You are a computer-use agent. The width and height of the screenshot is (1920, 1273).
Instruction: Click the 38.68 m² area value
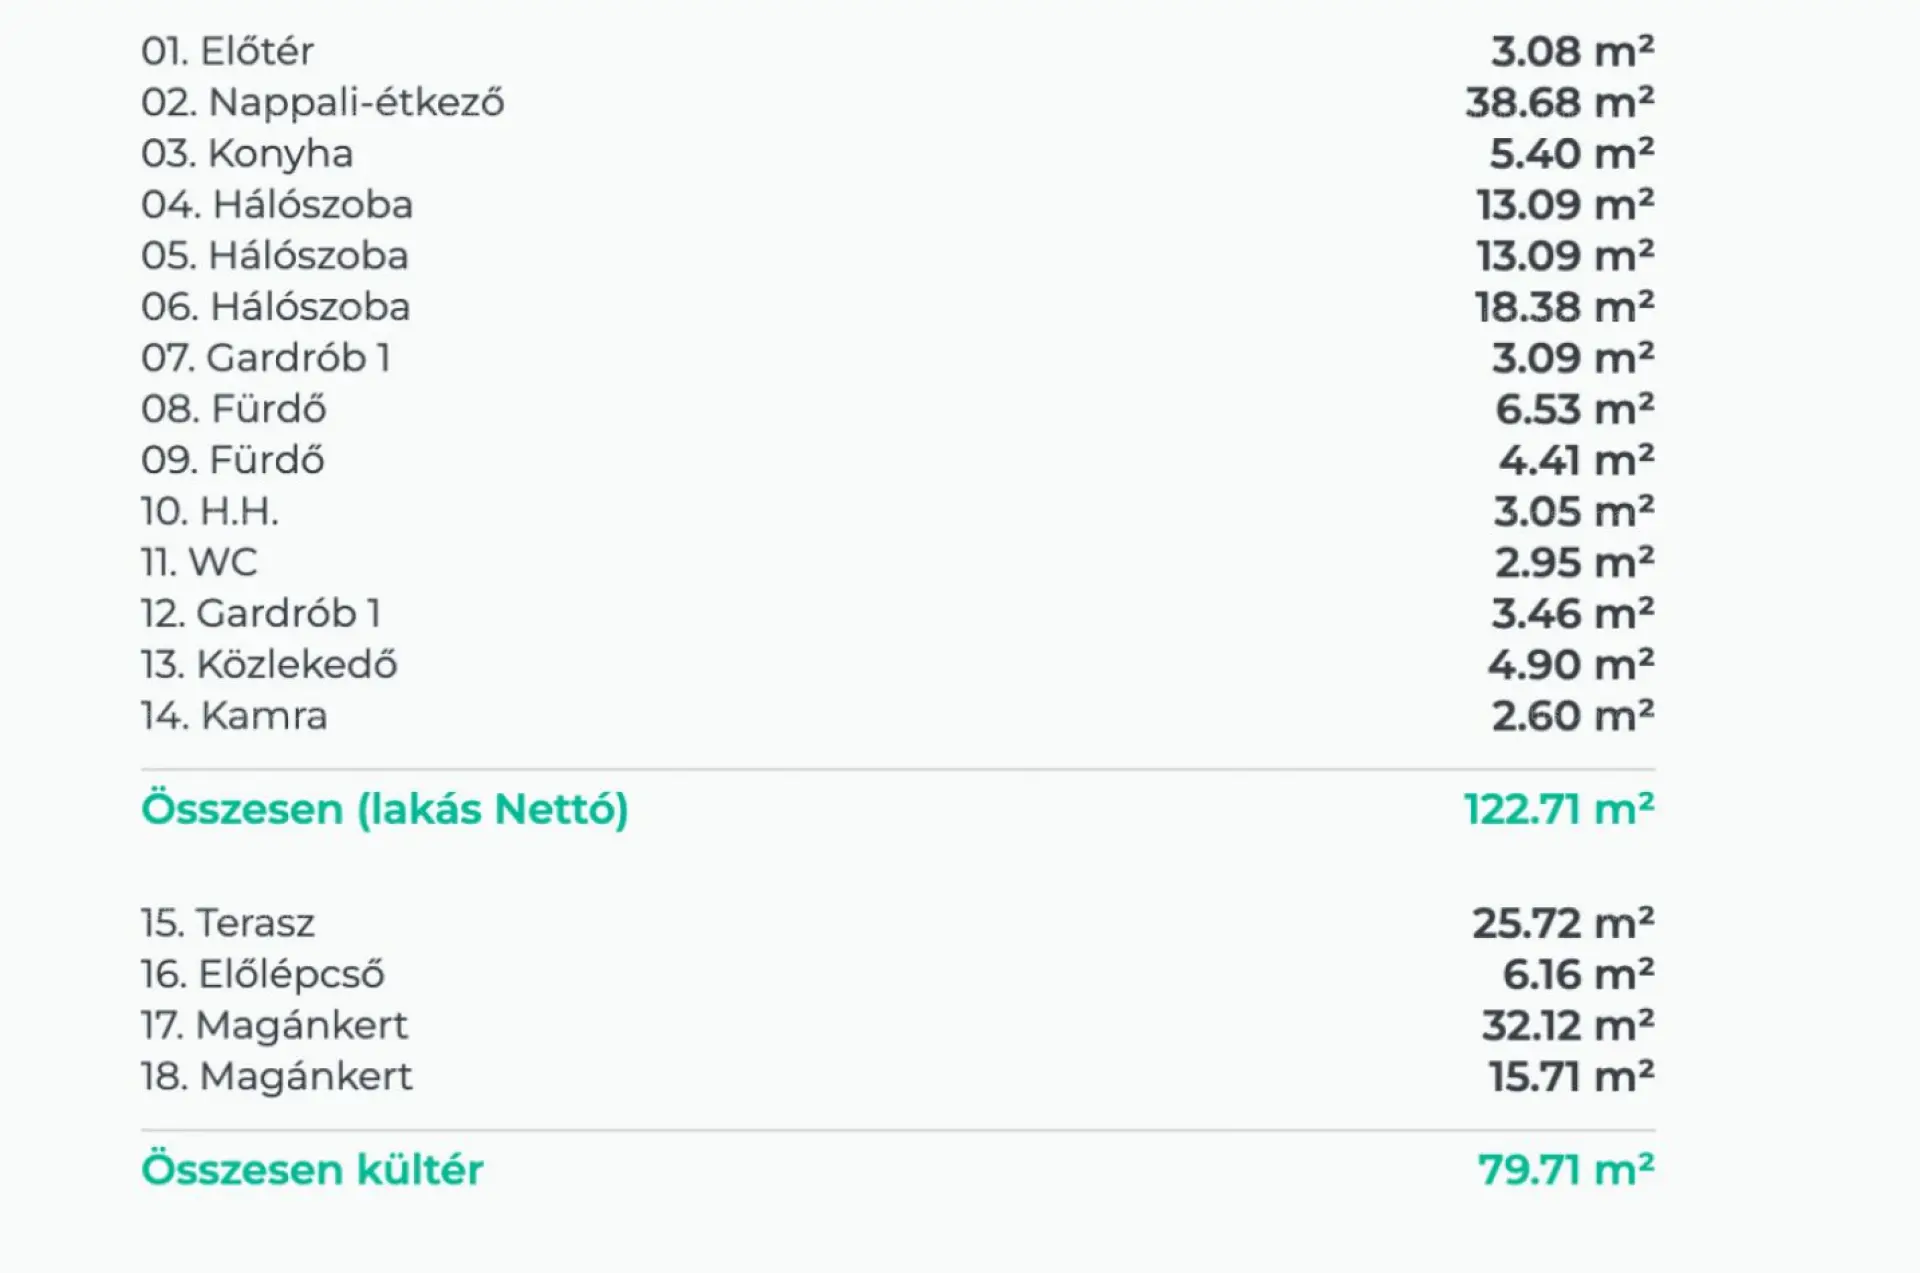tap(1559, 102)
